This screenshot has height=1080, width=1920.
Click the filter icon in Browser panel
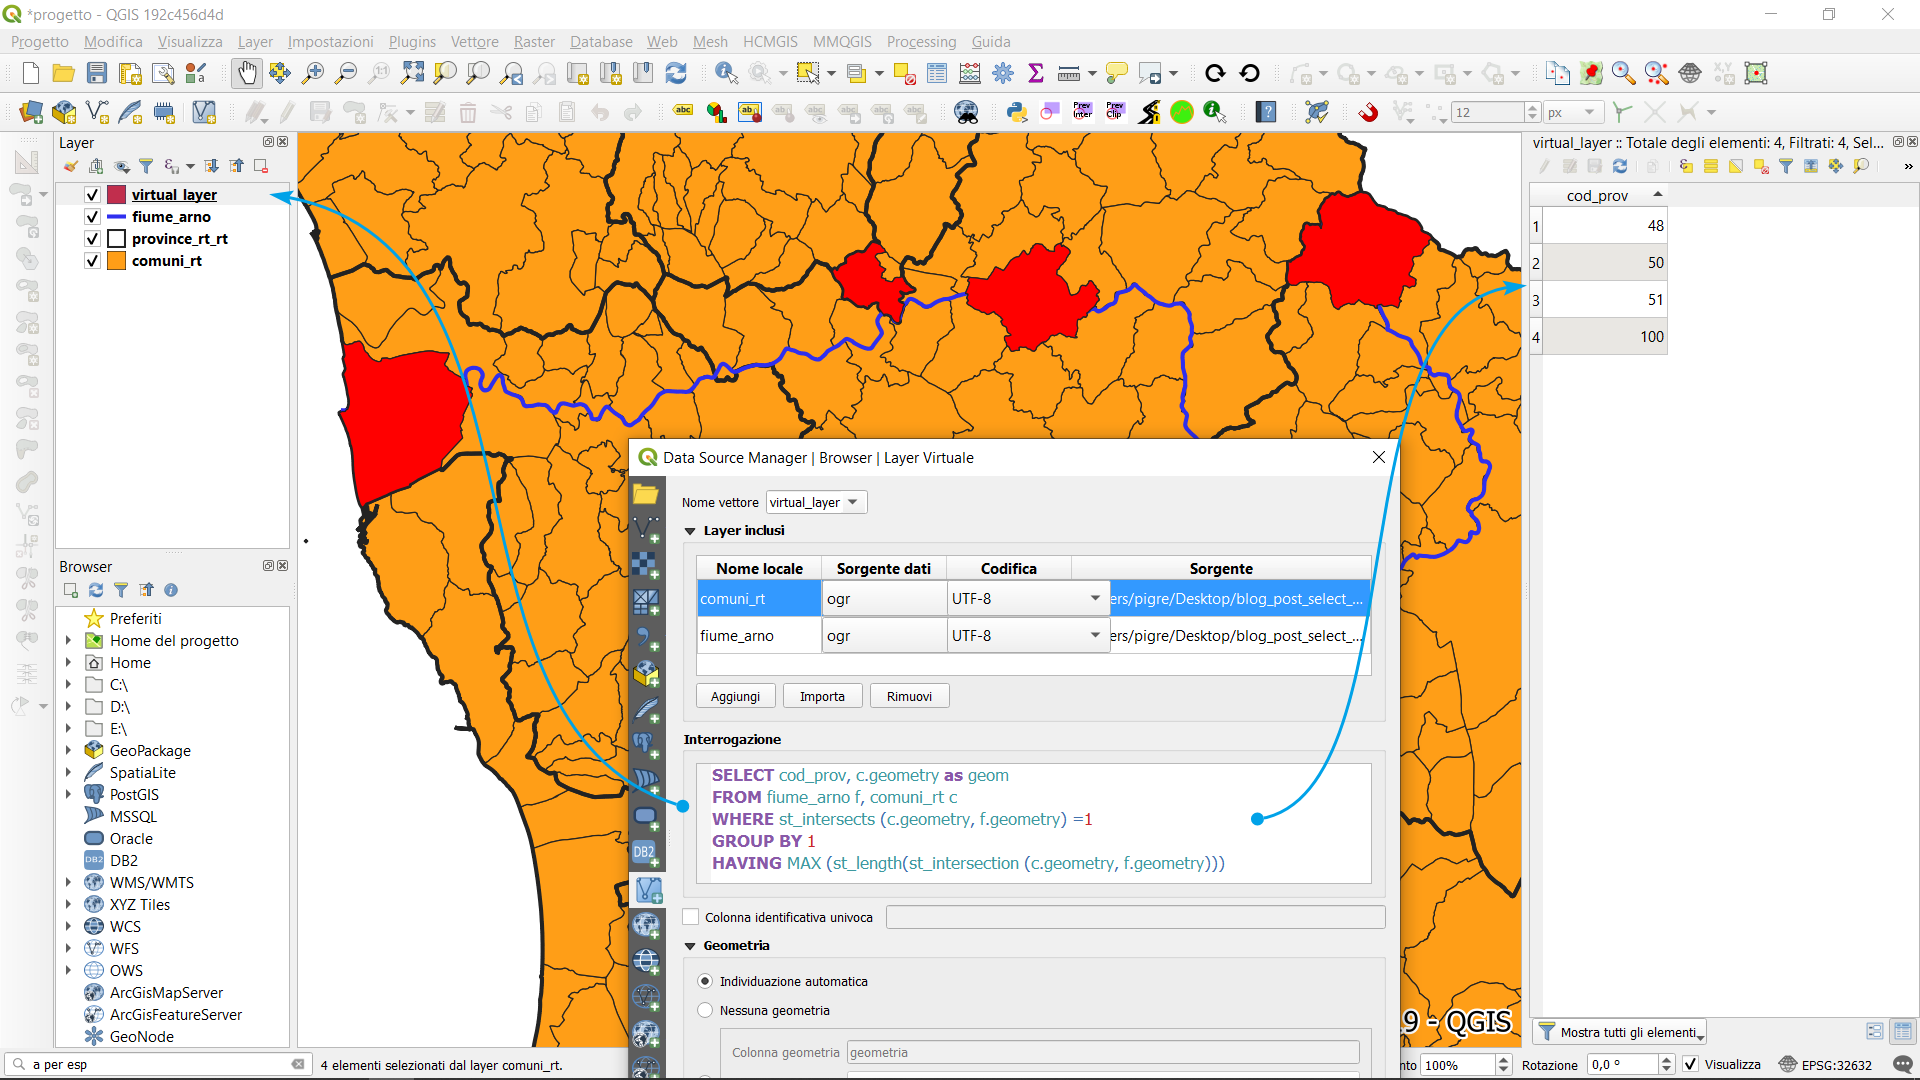click(121, 590)
